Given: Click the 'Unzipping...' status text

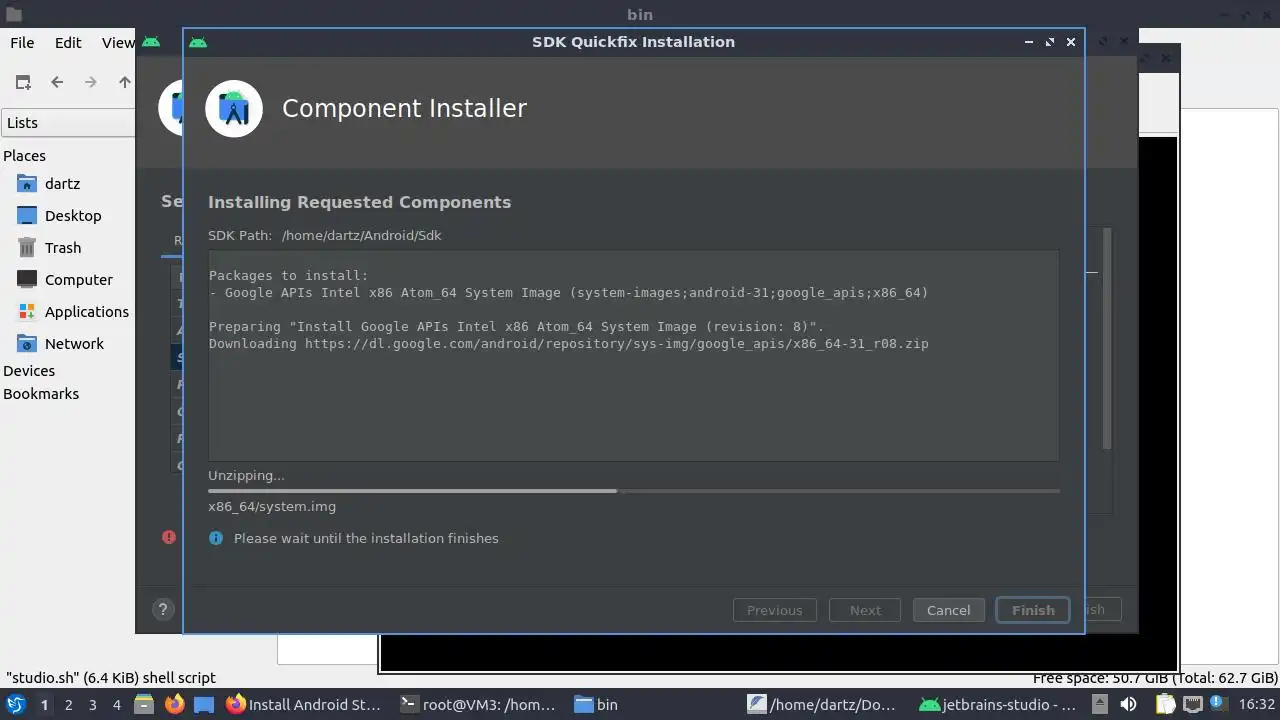Looking at the screenshot, I should coord(246,475).
